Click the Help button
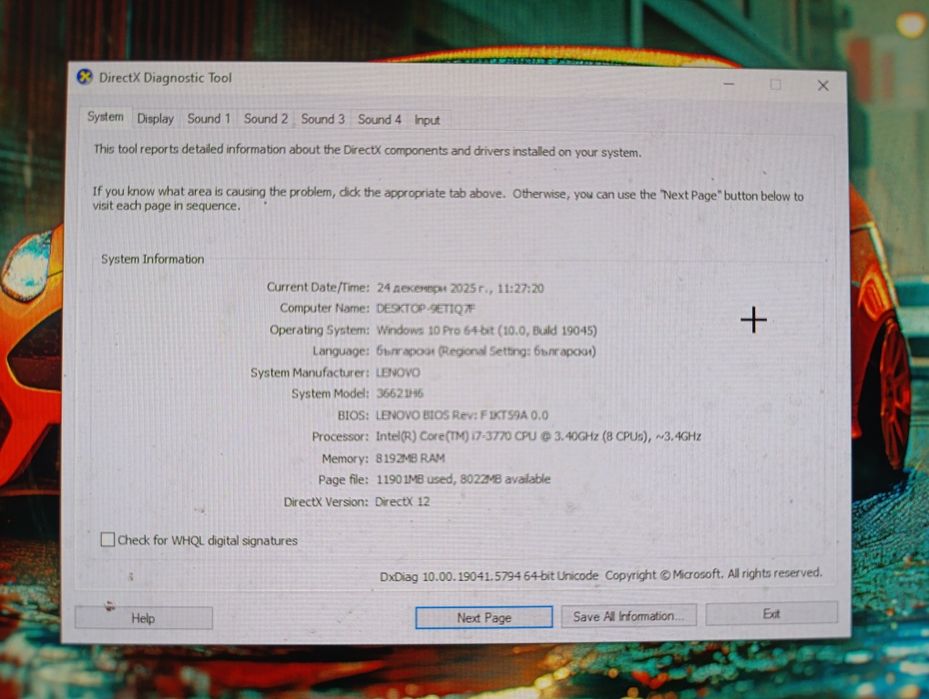The width and height of the screenshot is (929, 699). (x=143, y=618)
